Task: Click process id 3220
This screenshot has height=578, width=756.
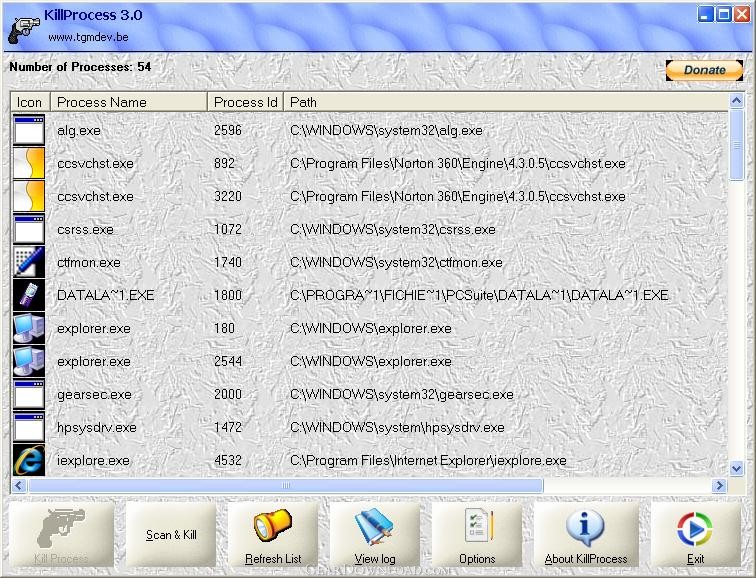Action: click(x=228, y=197)
